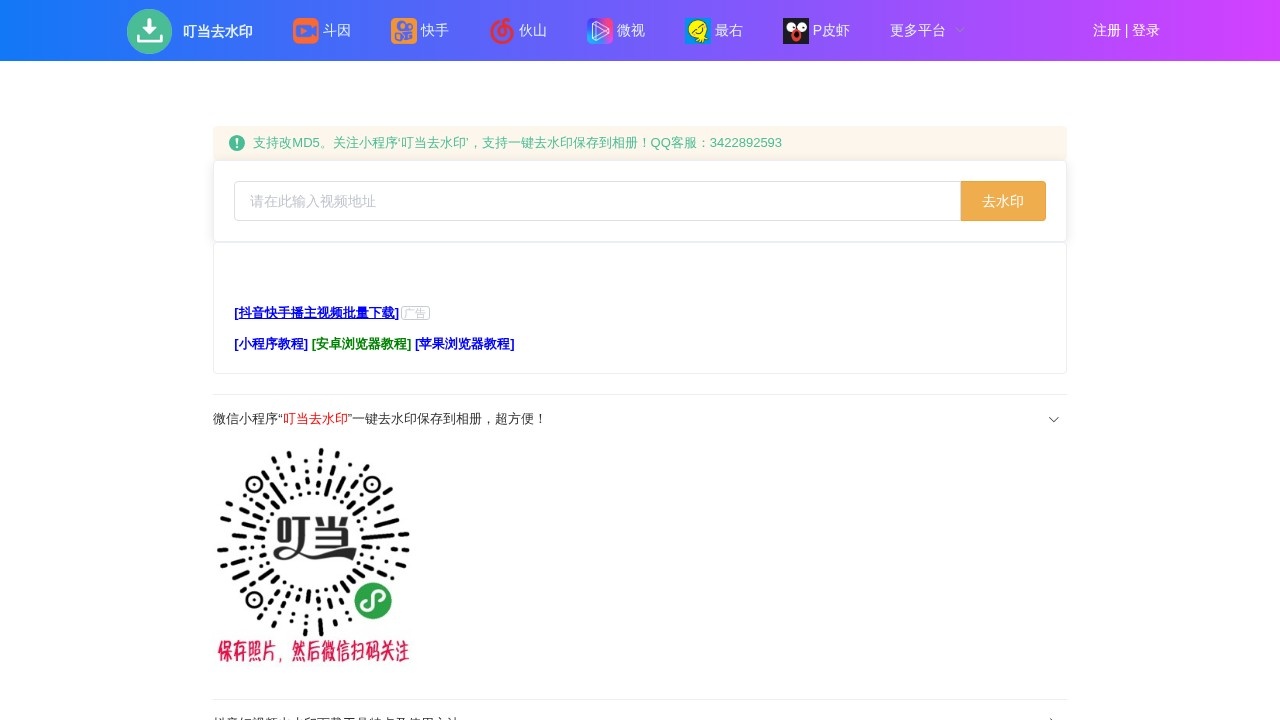This screenshot has width=1280, height=720.
Task: Open the 小程序教程 tutorial link
Action: tap(271, 344)
